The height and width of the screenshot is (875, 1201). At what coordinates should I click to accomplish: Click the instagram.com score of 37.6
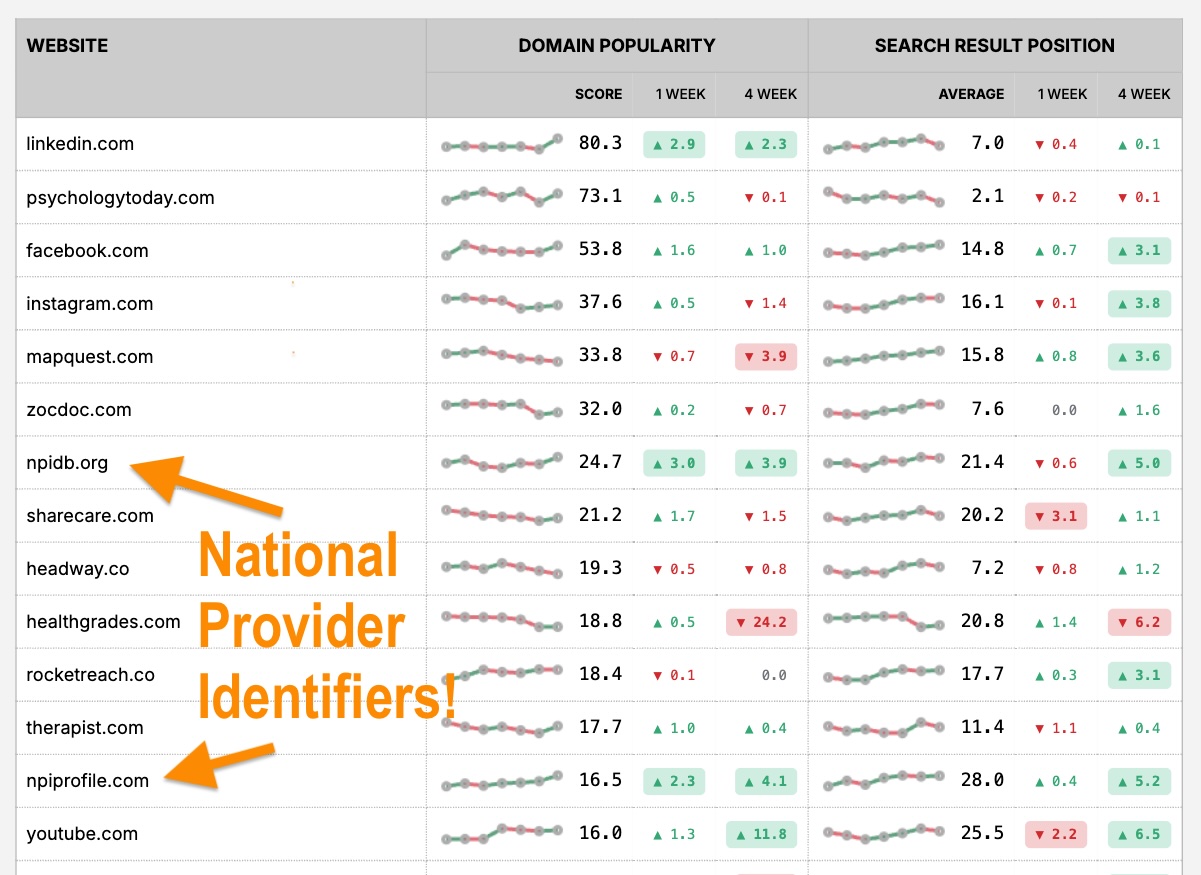tap(600, 303)
